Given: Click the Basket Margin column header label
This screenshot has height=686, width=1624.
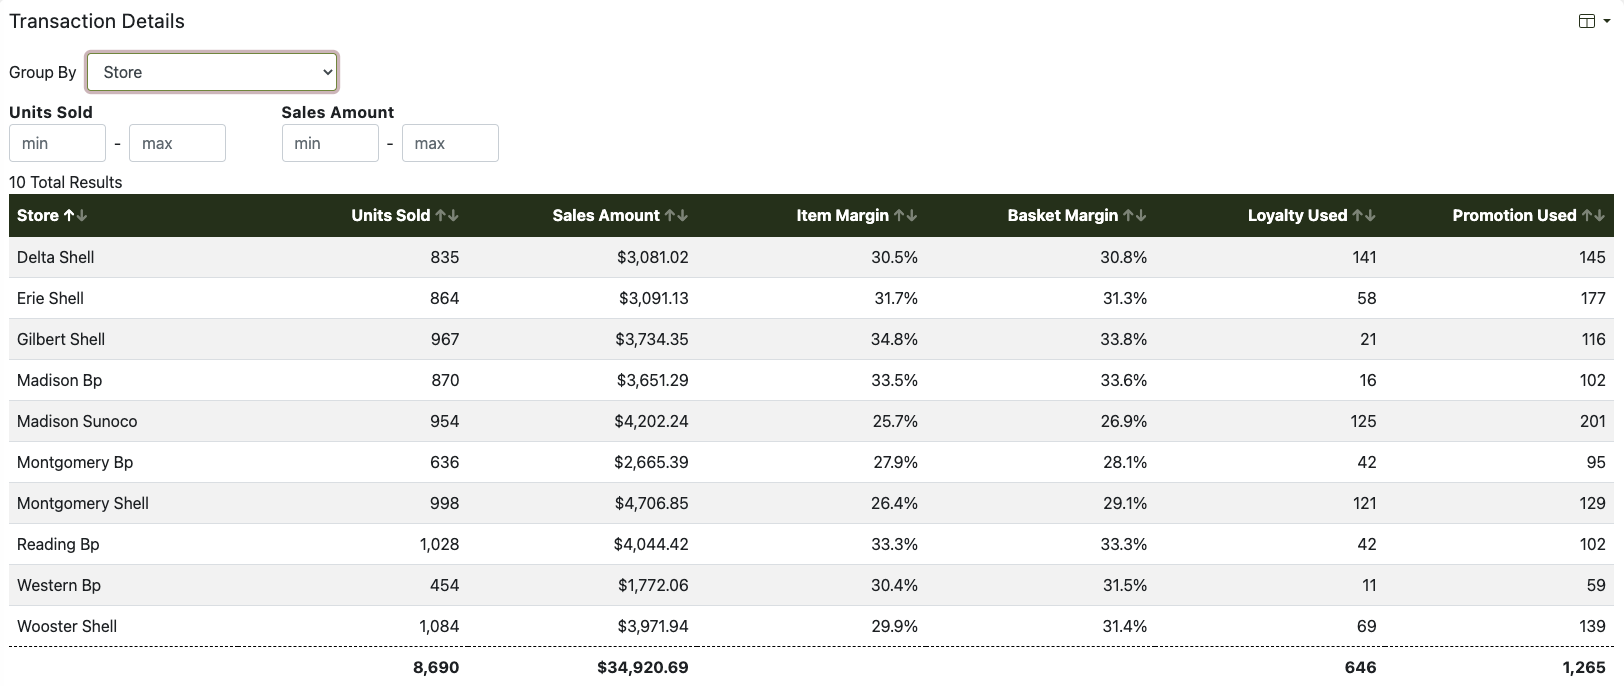Looking at the screenshot, I should (x=1063, y=215).
